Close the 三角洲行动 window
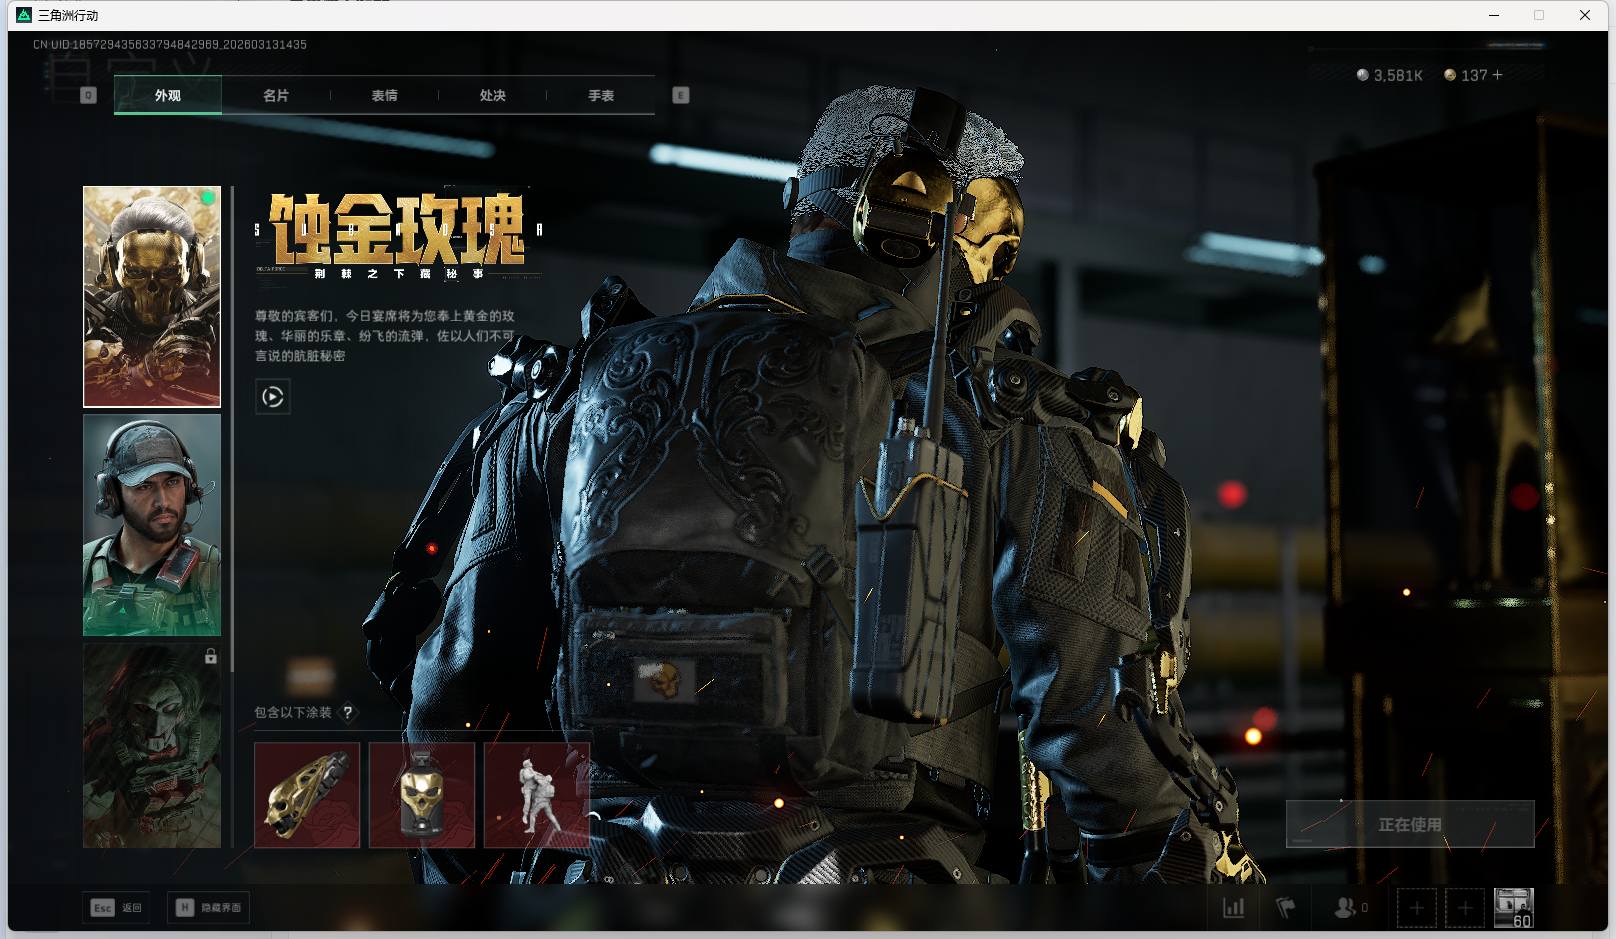1616x939 pixels. [x=1585, y=15]
